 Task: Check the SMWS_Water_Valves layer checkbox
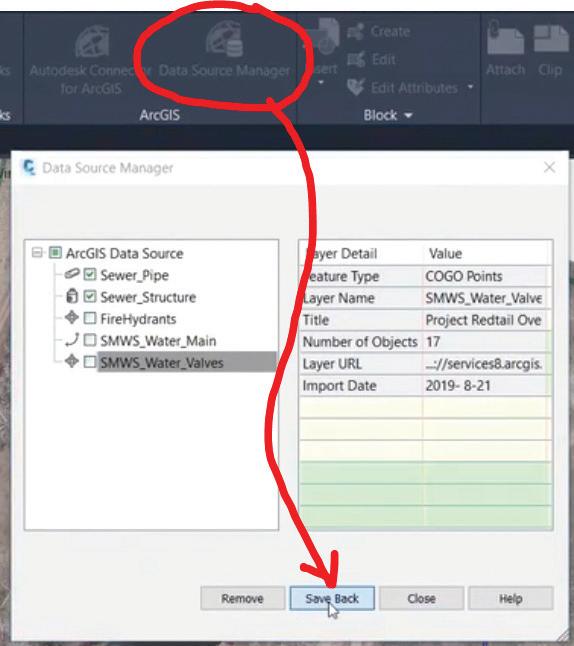point(90,362)
